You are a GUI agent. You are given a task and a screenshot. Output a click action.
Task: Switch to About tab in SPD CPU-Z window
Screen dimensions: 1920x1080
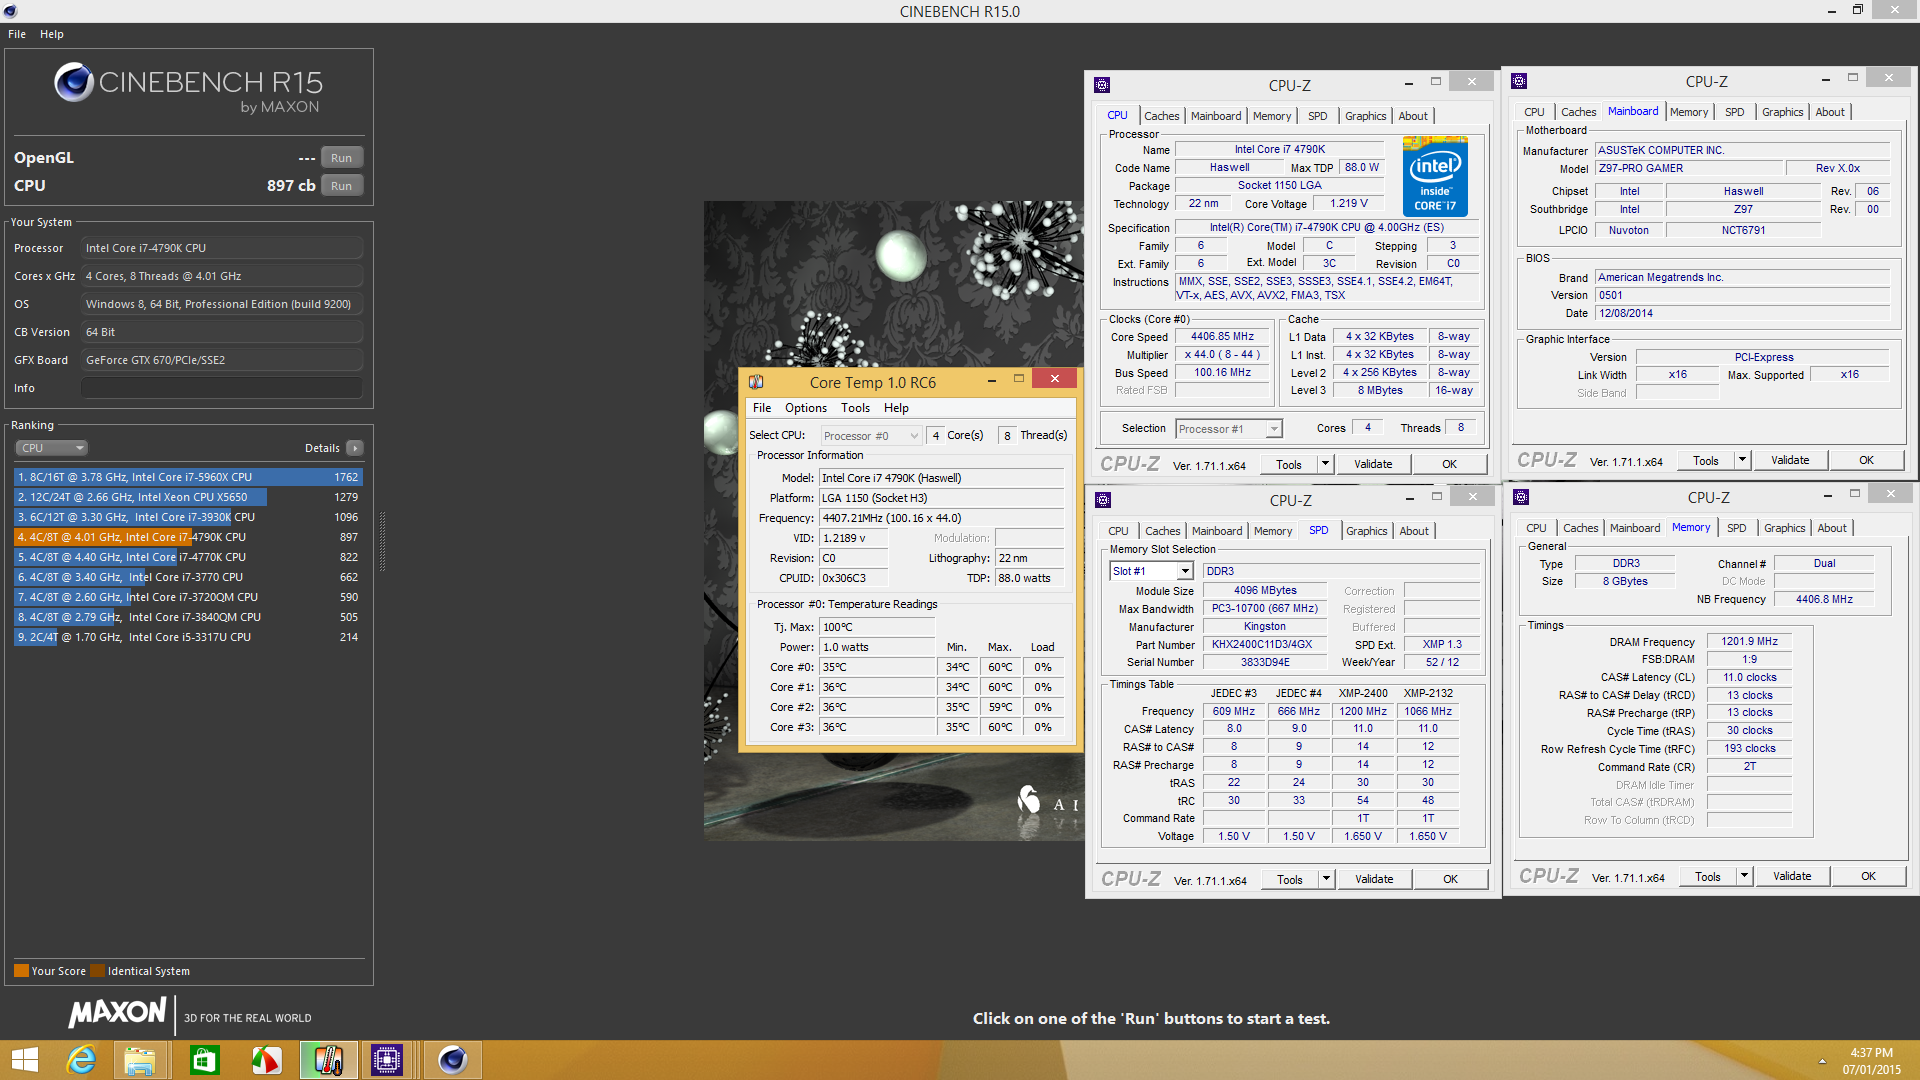[1414, 531]
